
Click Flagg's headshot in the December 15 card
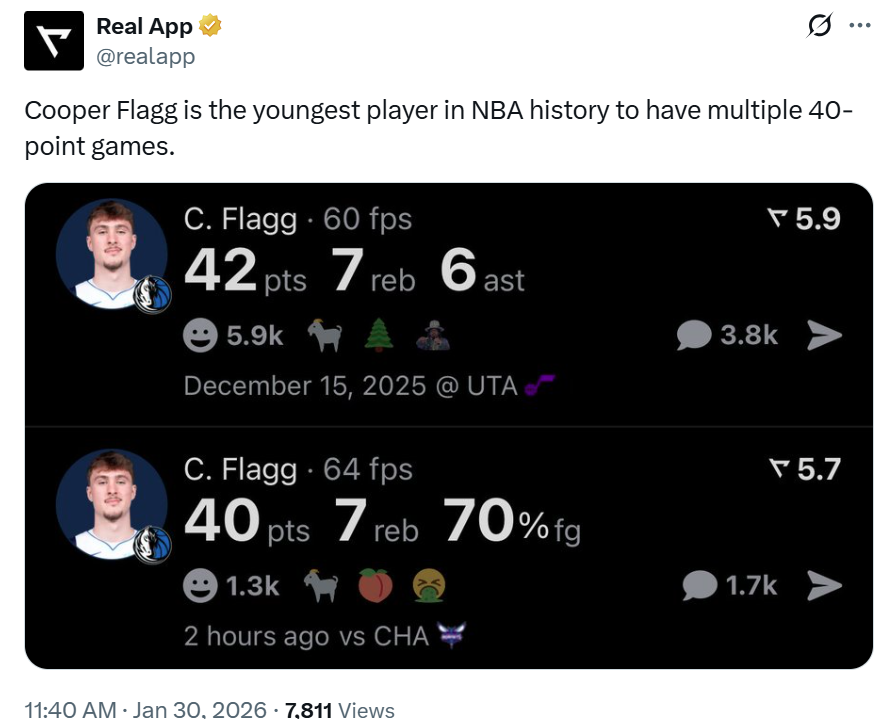click(x=111, y=253)
